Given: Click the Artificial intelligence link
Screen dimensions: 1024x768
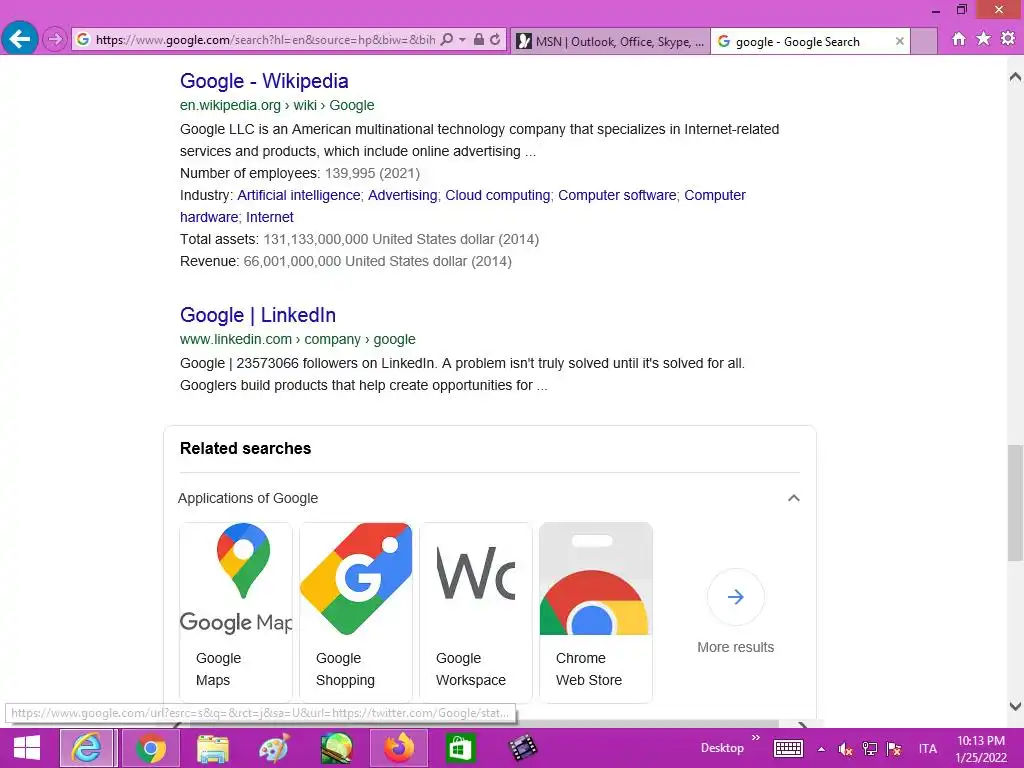Looking at the screenshot, I should tap(298, 195).
